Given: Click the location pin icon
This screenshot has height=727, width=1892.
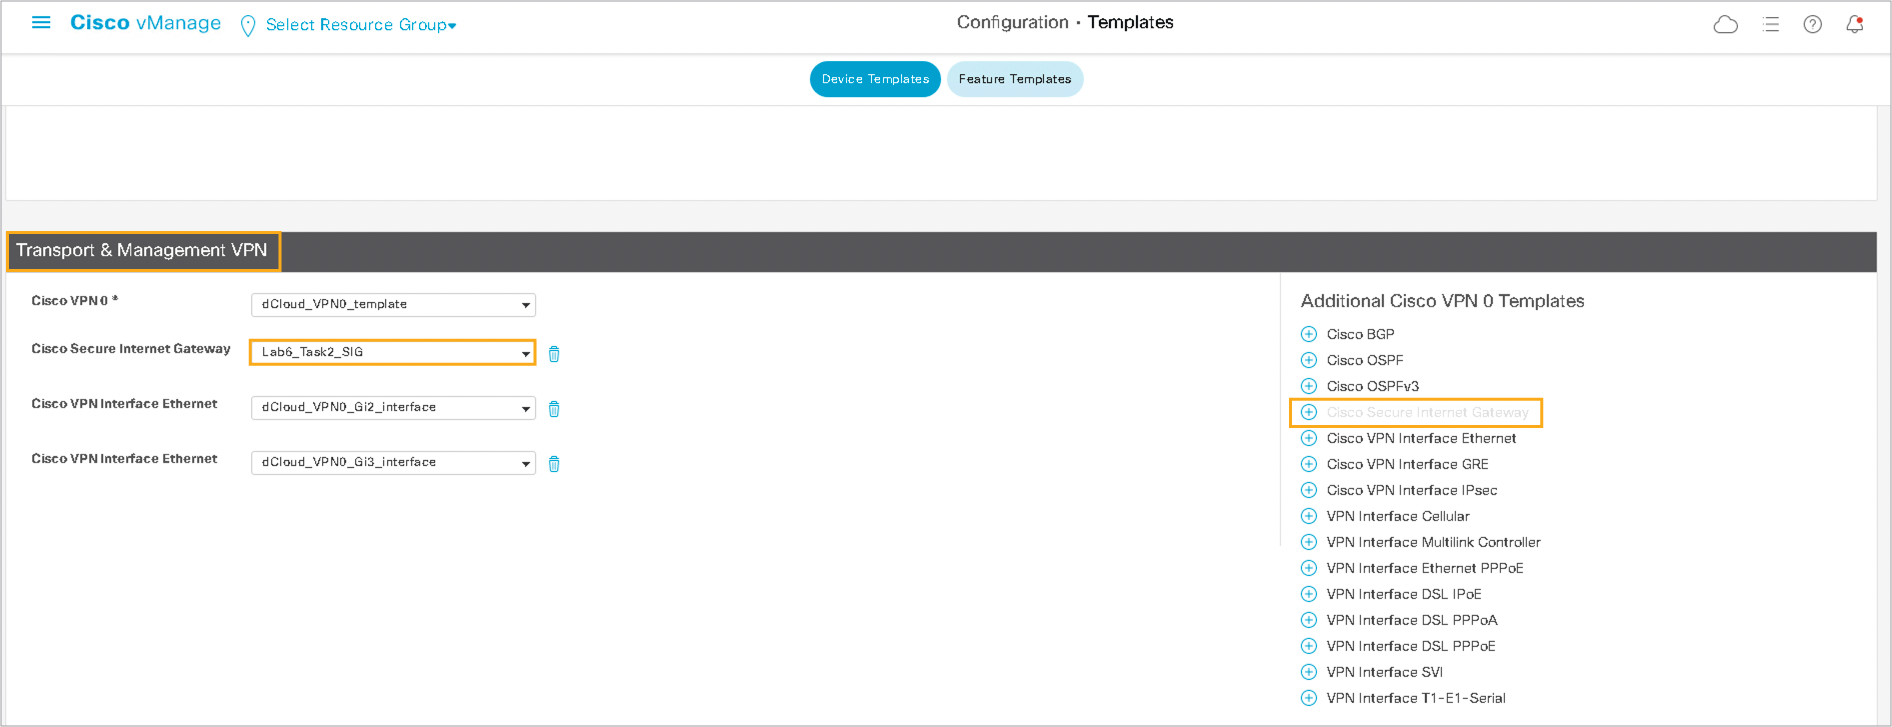Looking at the screenshot, I should [x=248, y=26].
